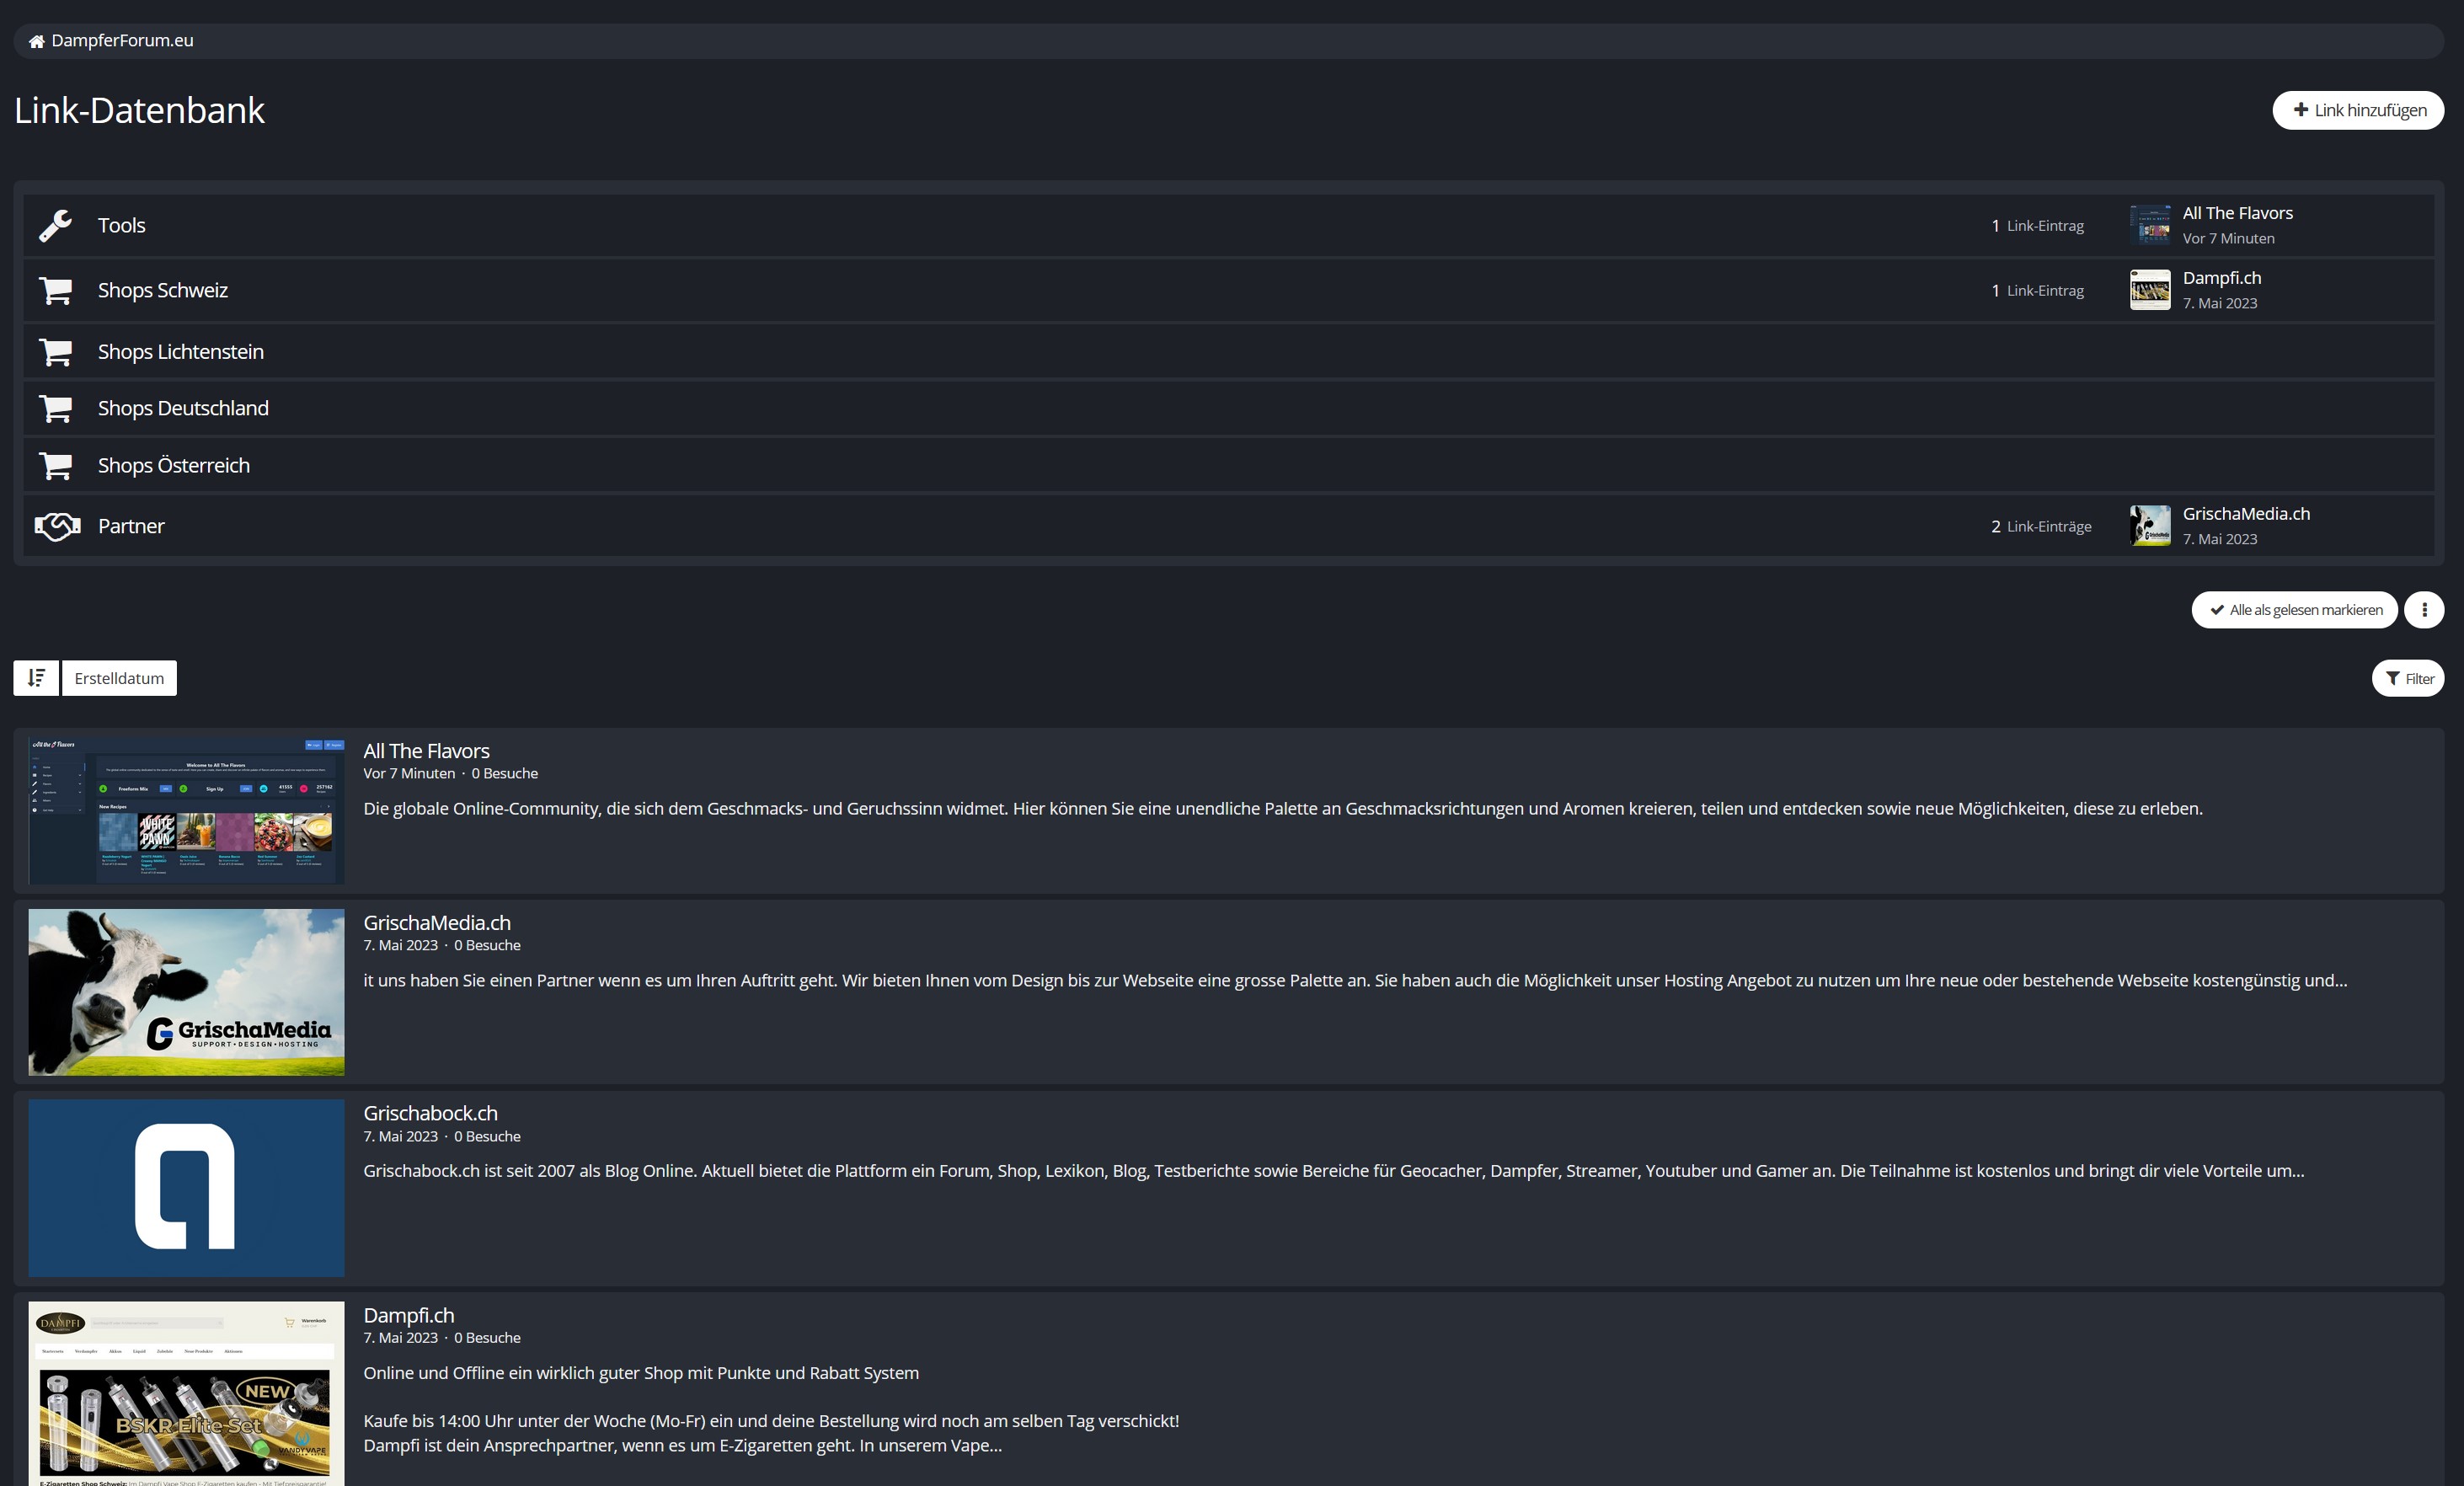Open the Shops Deutschland category

(x=183, y=408)
